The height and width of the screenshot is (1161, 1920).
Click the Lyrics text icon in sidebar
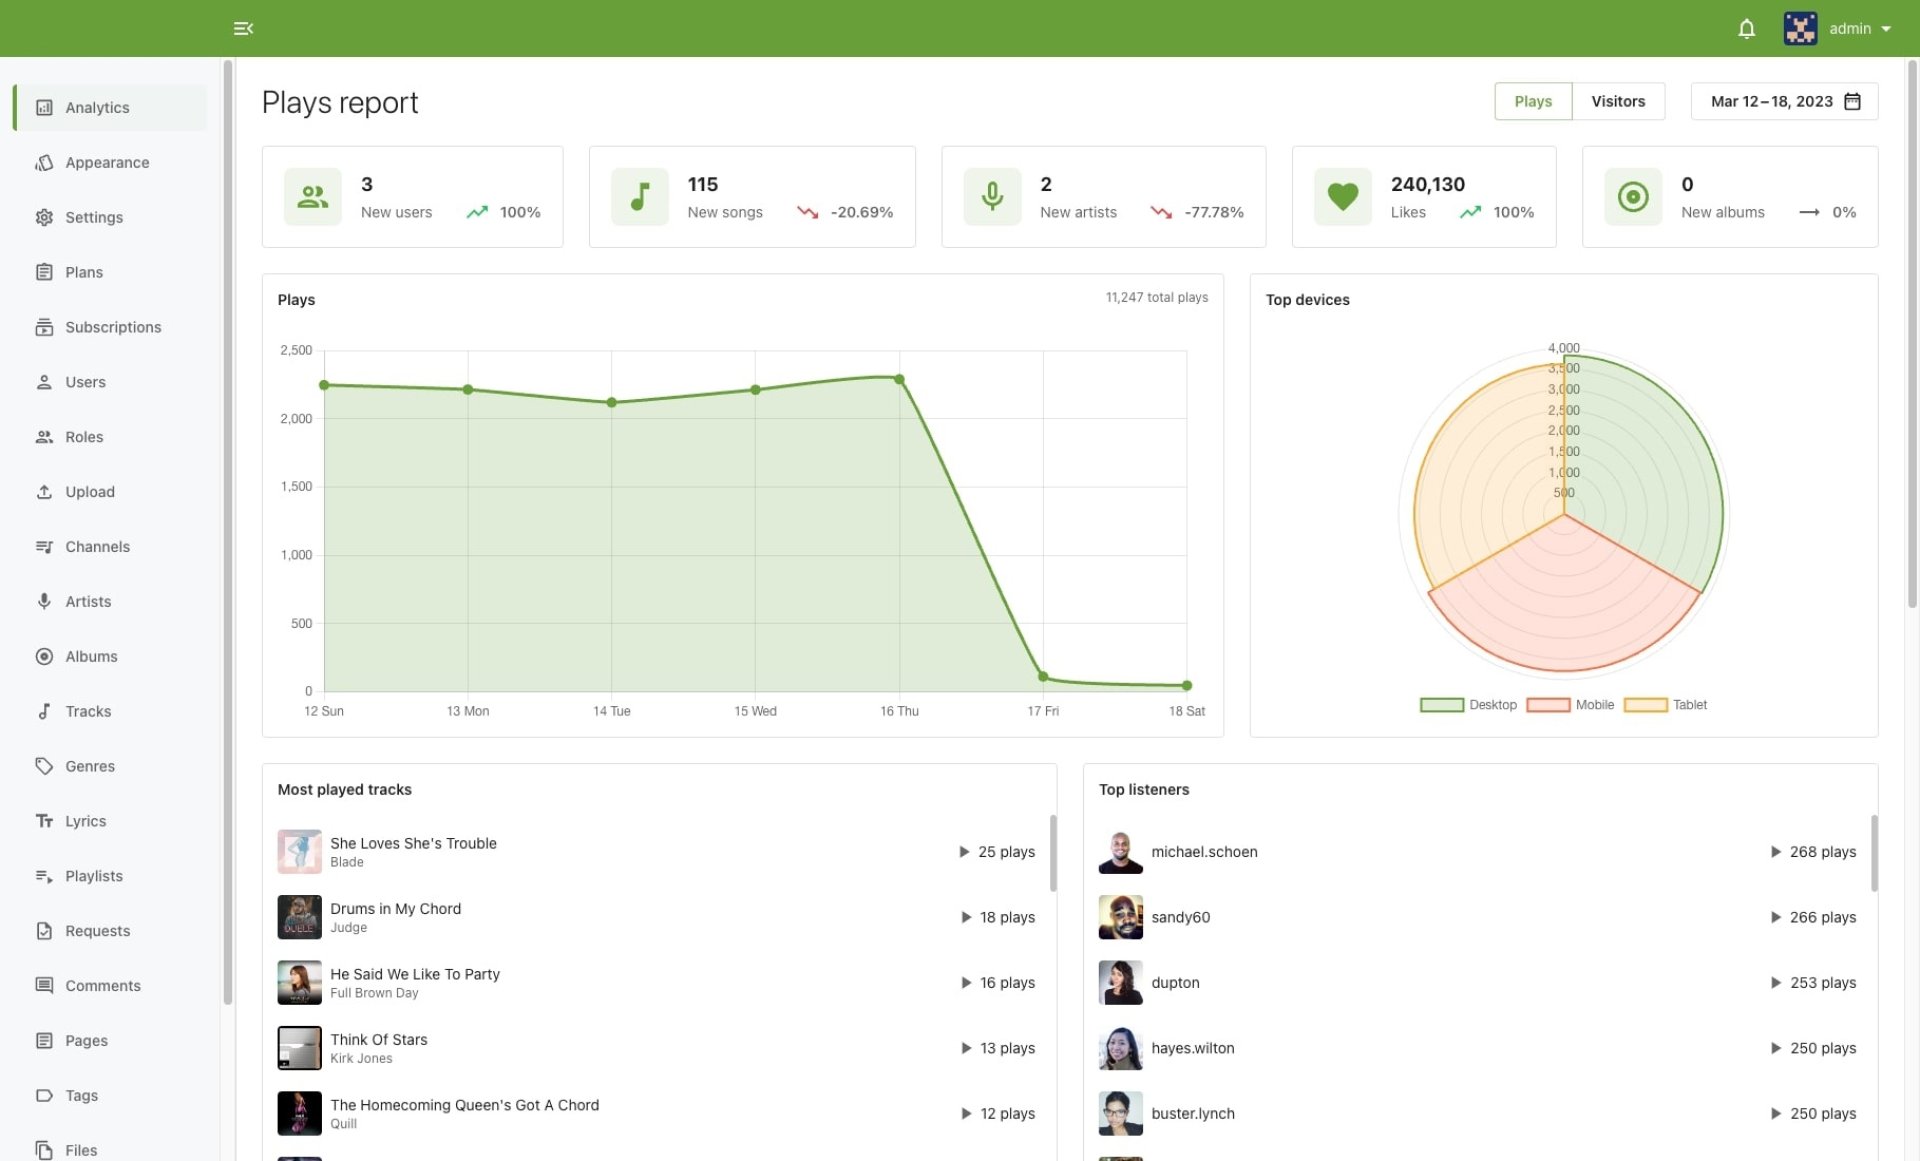pos(44,821)
